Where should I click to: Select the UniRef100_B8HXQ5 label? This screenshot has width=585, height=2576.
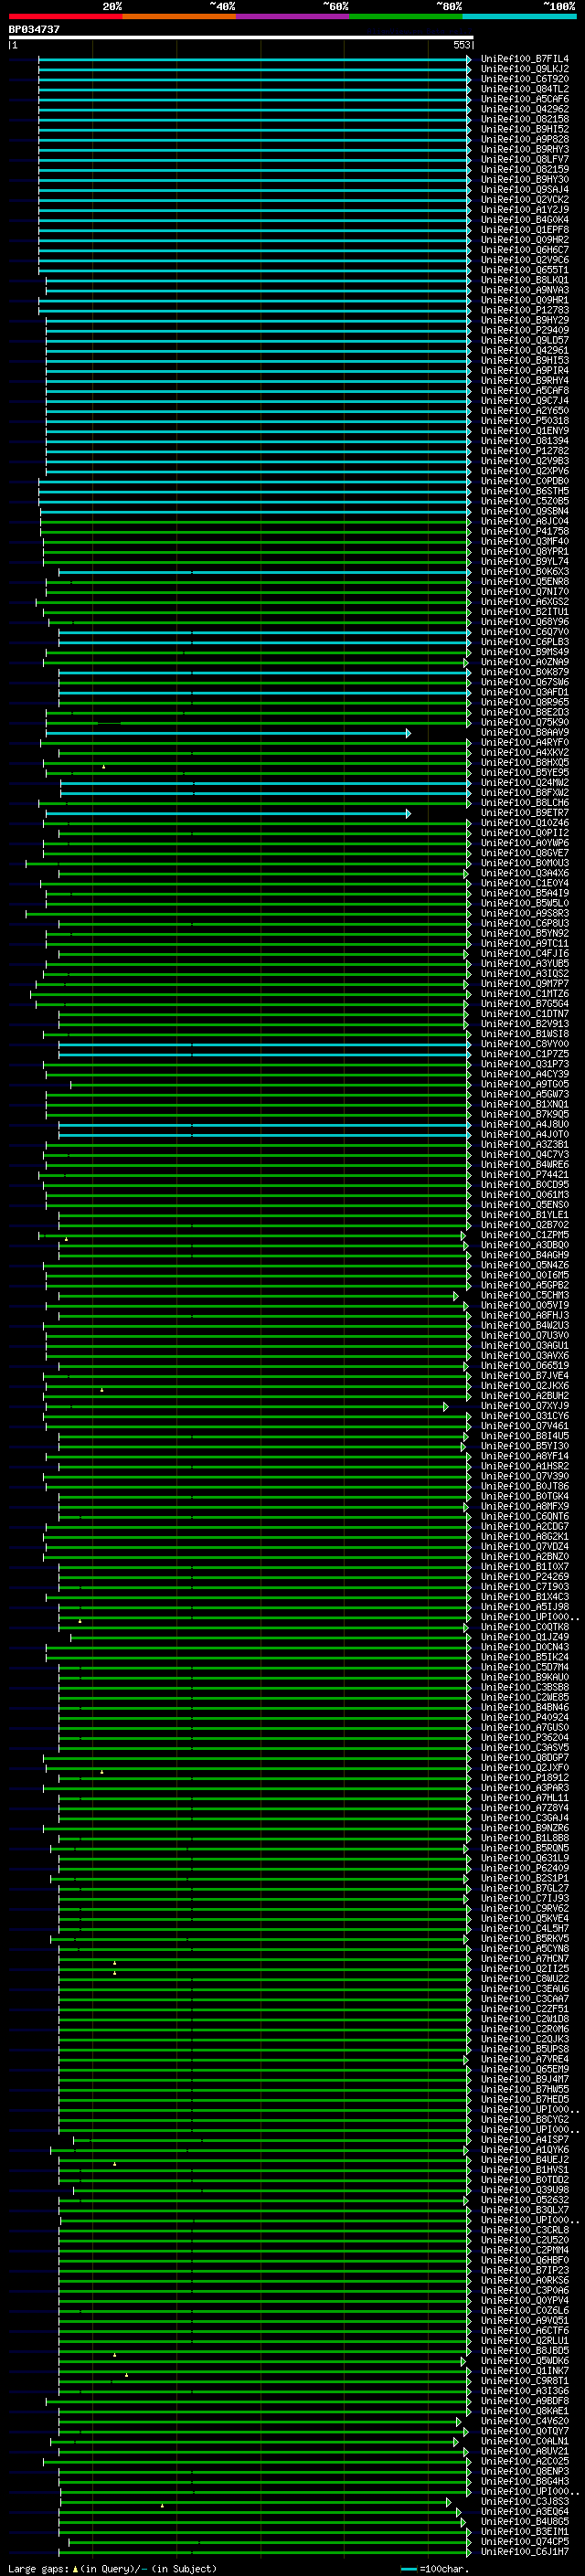(x=525, y=762)
